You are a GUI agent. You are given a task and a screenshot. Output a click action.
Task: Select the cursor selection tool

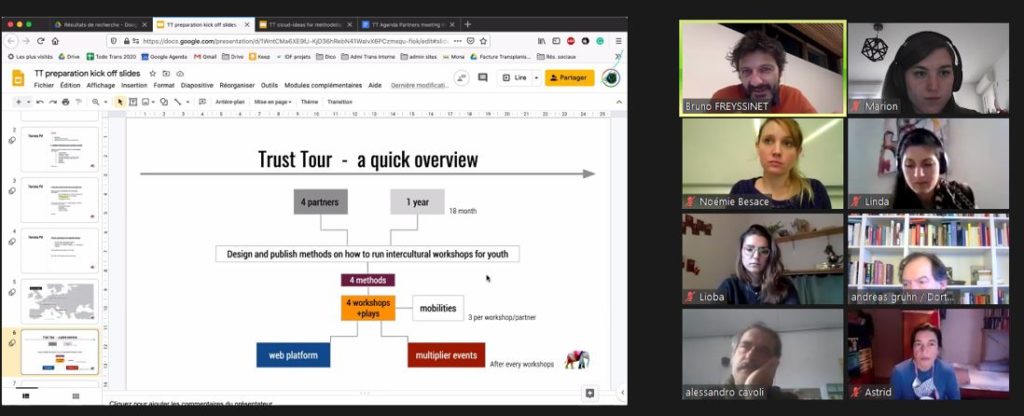120,102
